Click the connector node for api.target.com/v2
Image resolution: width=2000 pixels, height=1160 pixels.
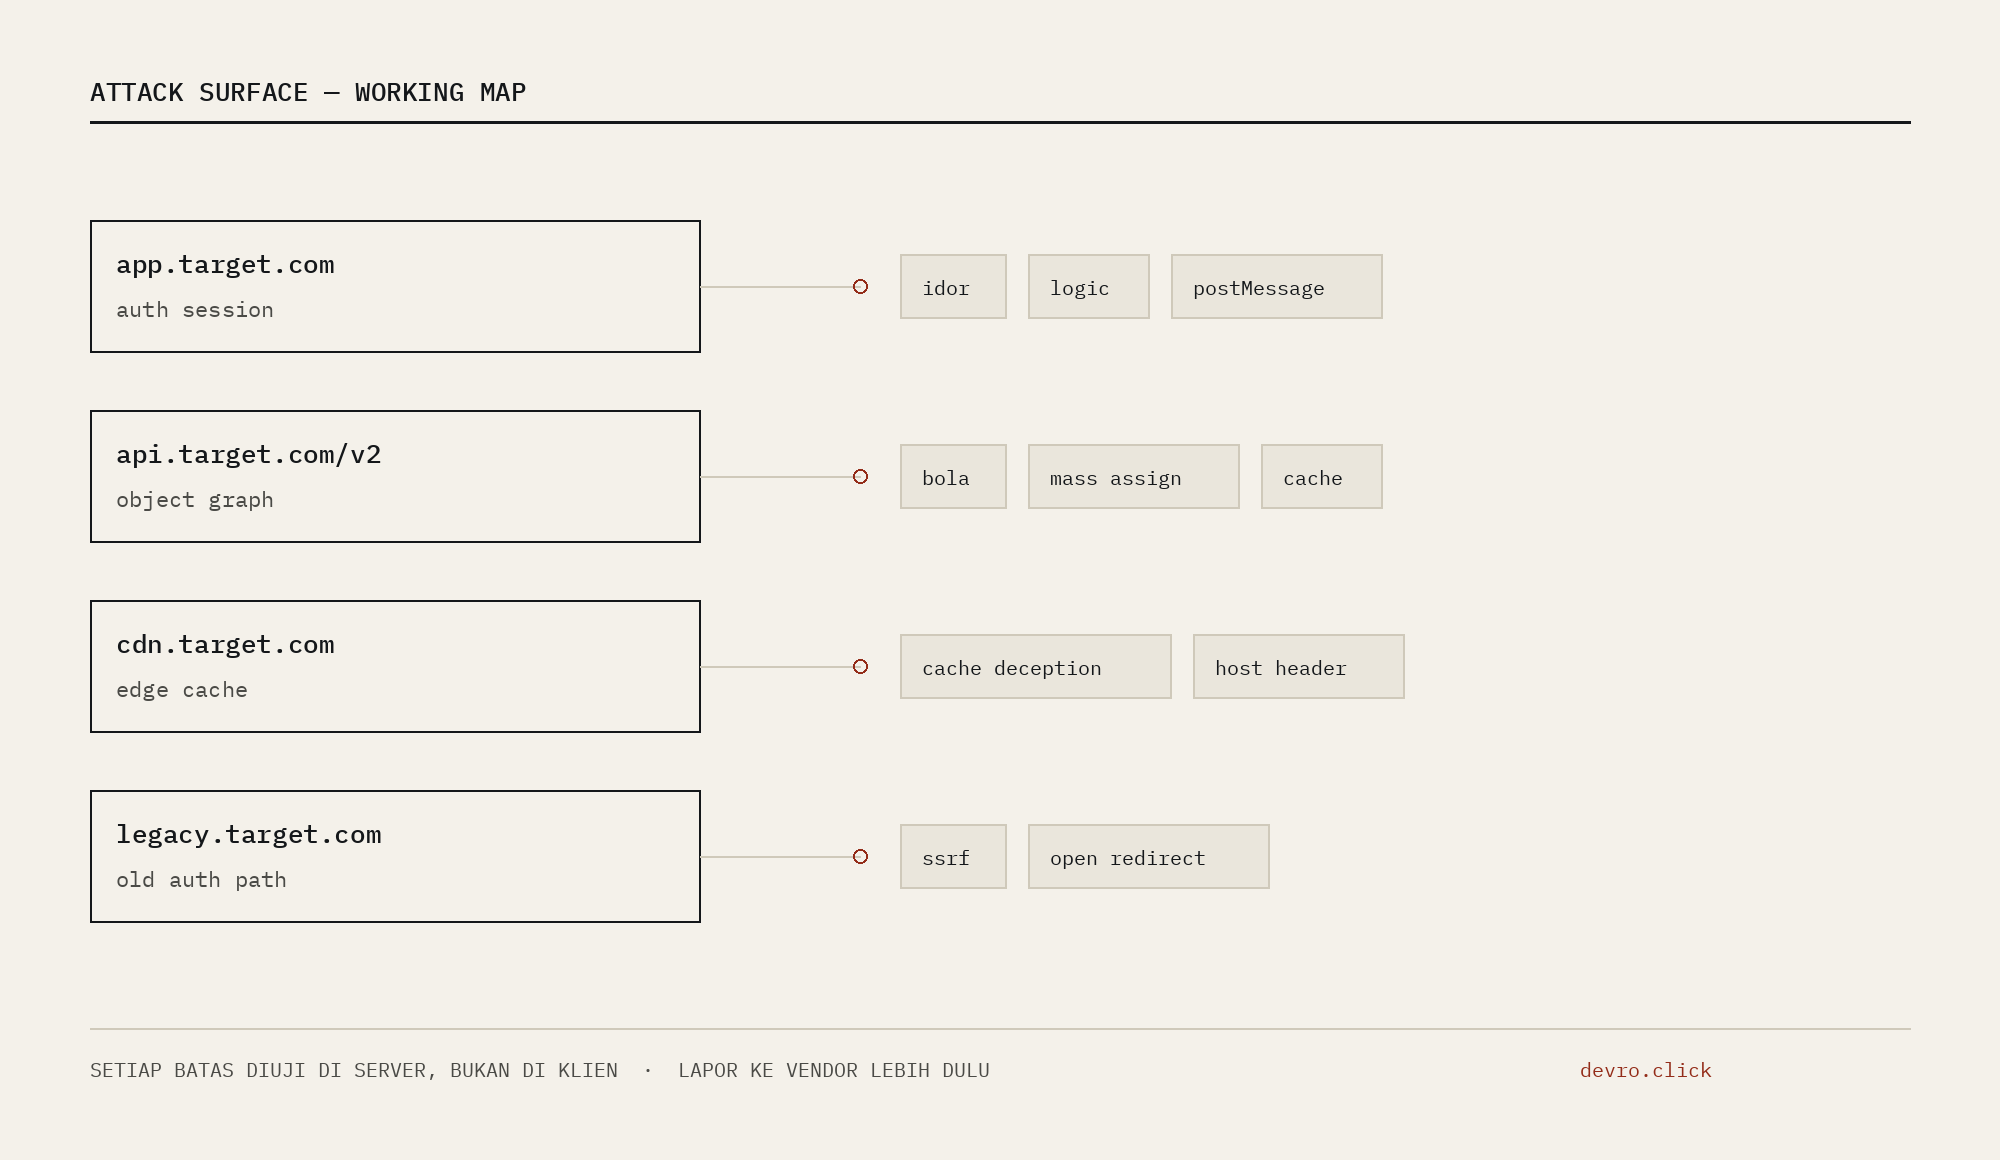click(x=860, y=477)
